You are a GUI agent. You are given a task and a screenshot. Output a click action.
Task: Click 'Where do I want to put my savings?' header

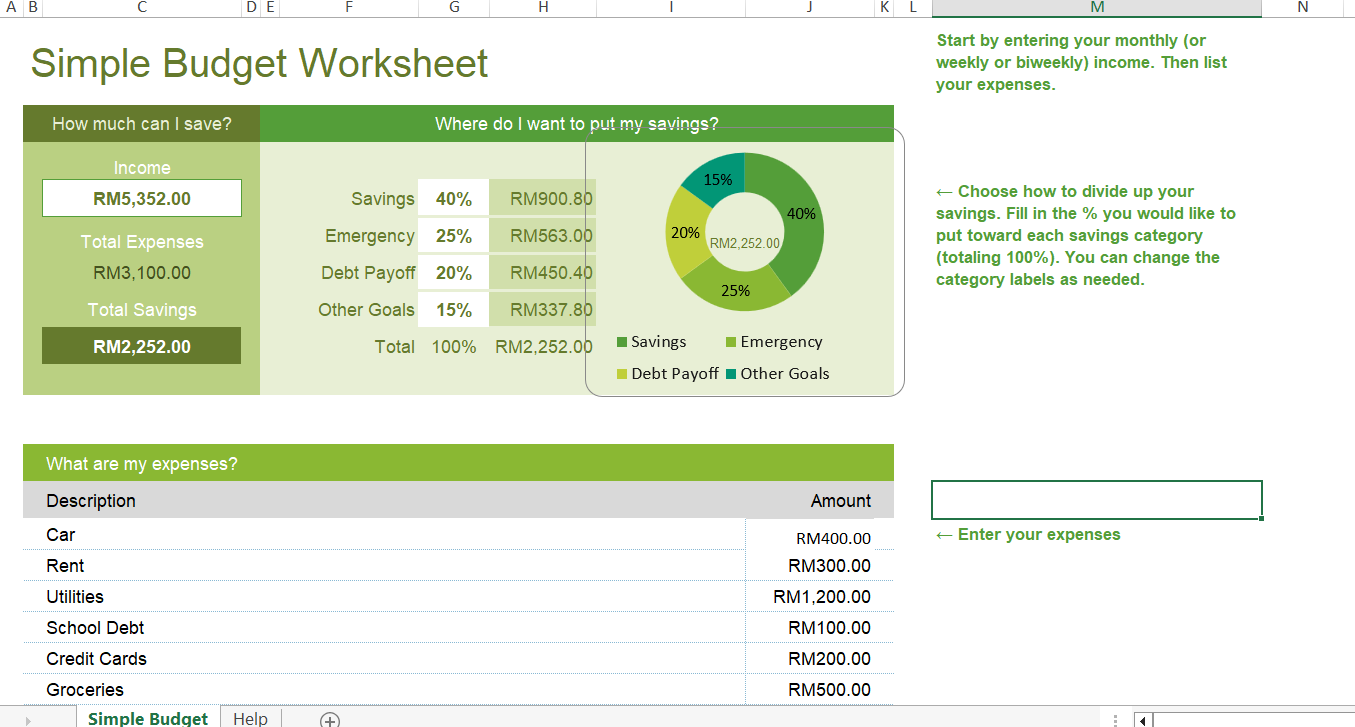click(577, 124)
